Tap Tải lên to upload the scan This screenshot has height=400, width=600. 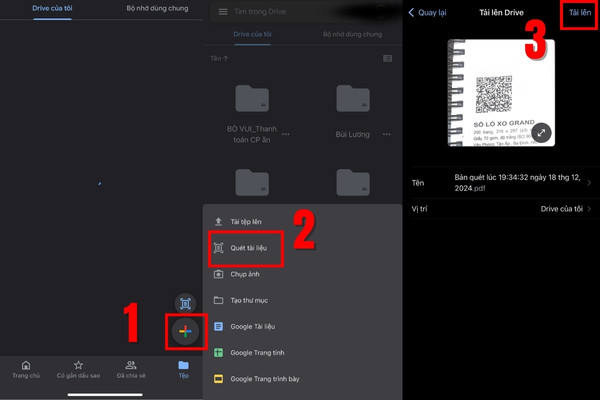point(580,13)
